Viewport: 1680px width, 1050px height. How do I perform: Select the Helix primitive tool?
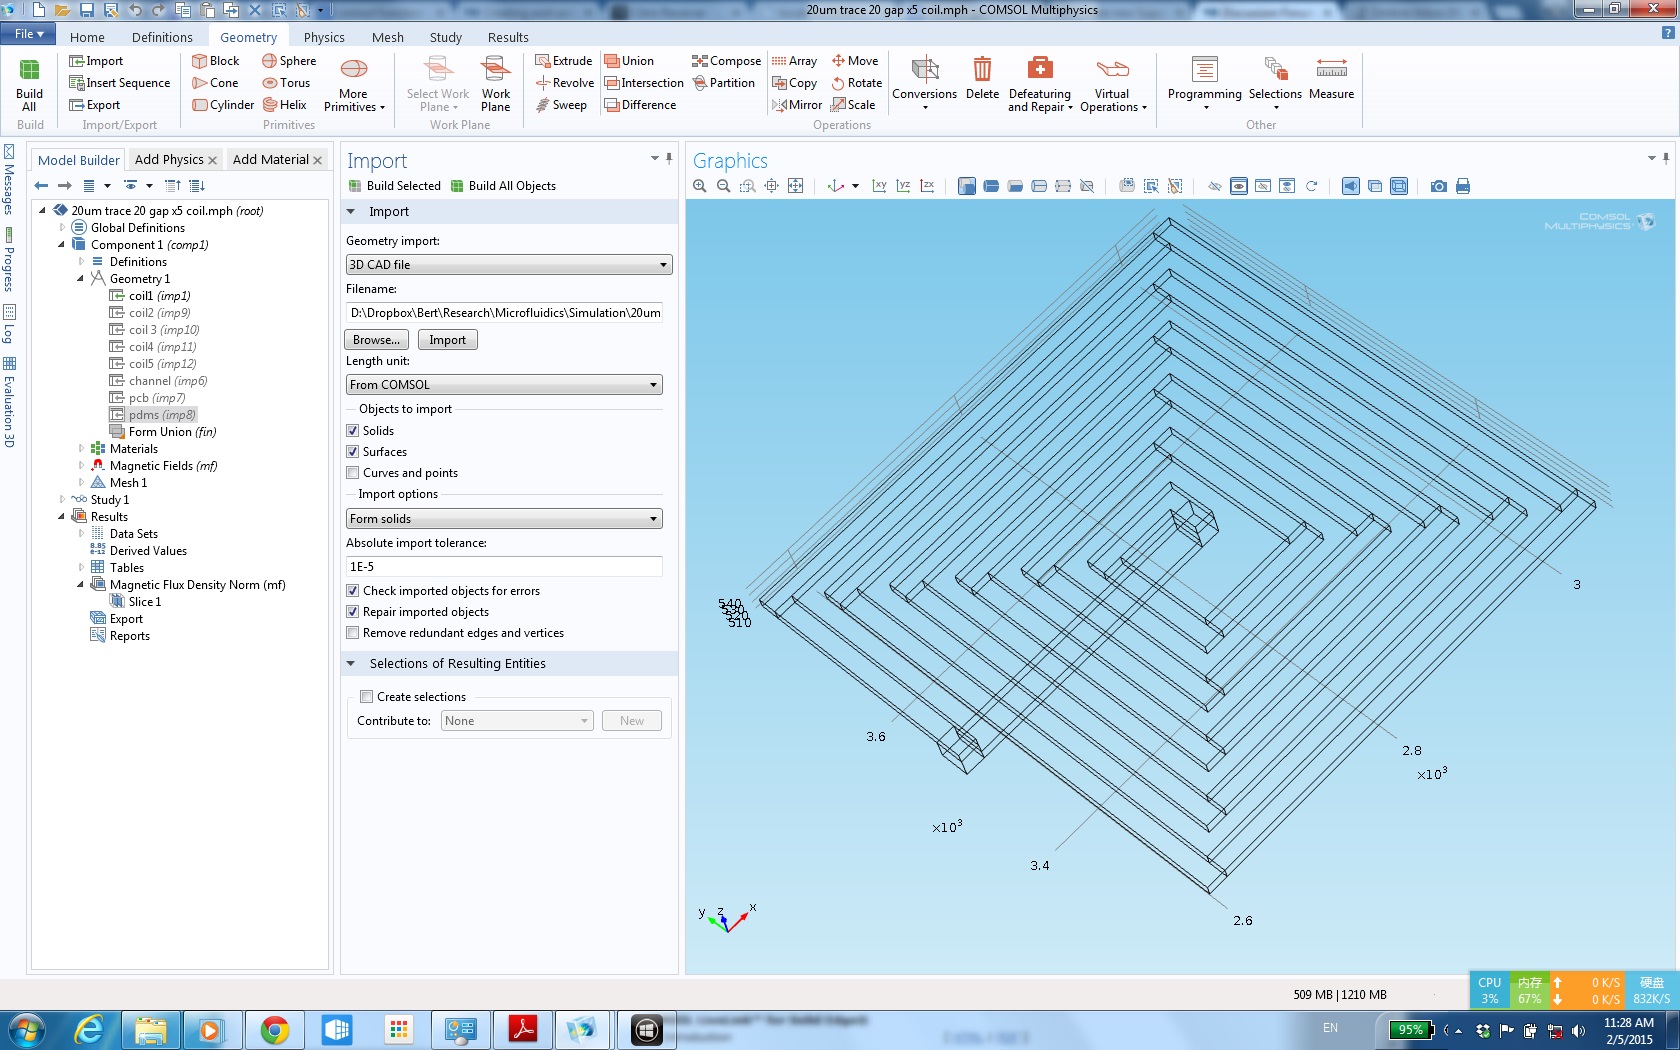click(284, 105)
